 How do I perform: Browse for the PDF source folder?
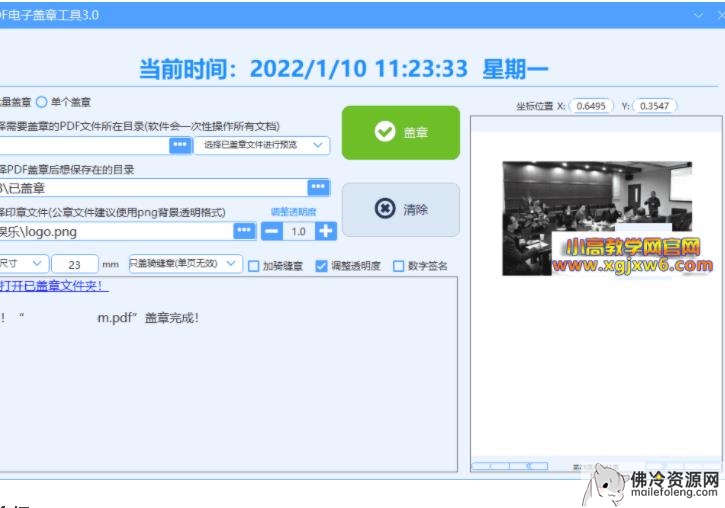pos(179,145)
